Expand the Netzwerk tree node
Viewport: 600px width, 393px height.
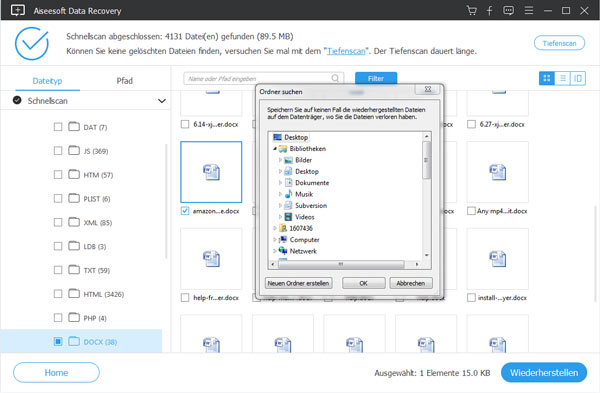click(275, 251)
